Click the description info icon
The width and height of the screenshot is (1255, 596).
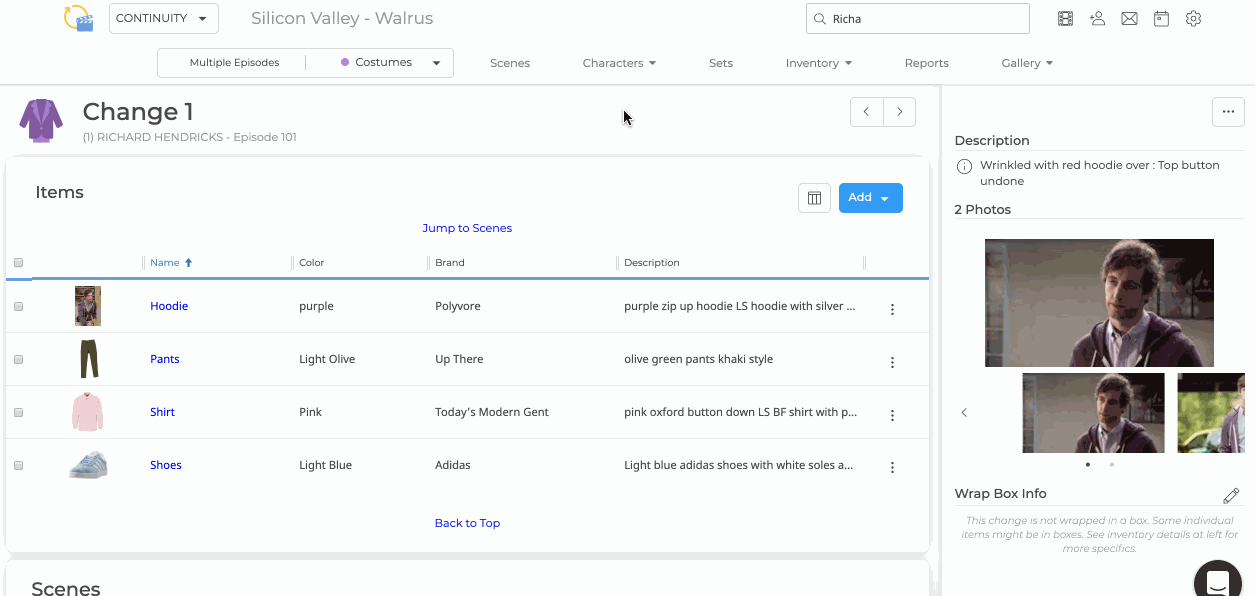pyautogui.click(x=964, y=166)
